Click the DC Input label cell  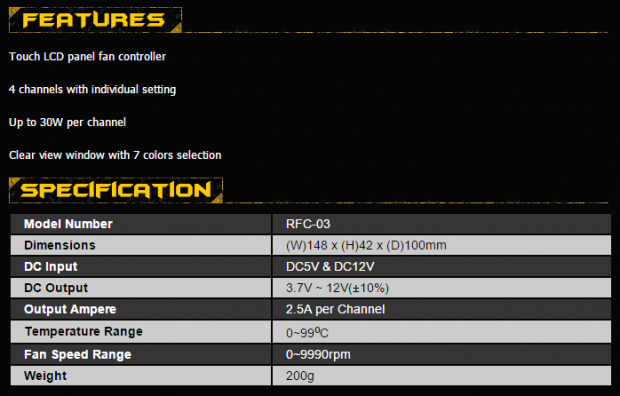click(x=141, y=267)
